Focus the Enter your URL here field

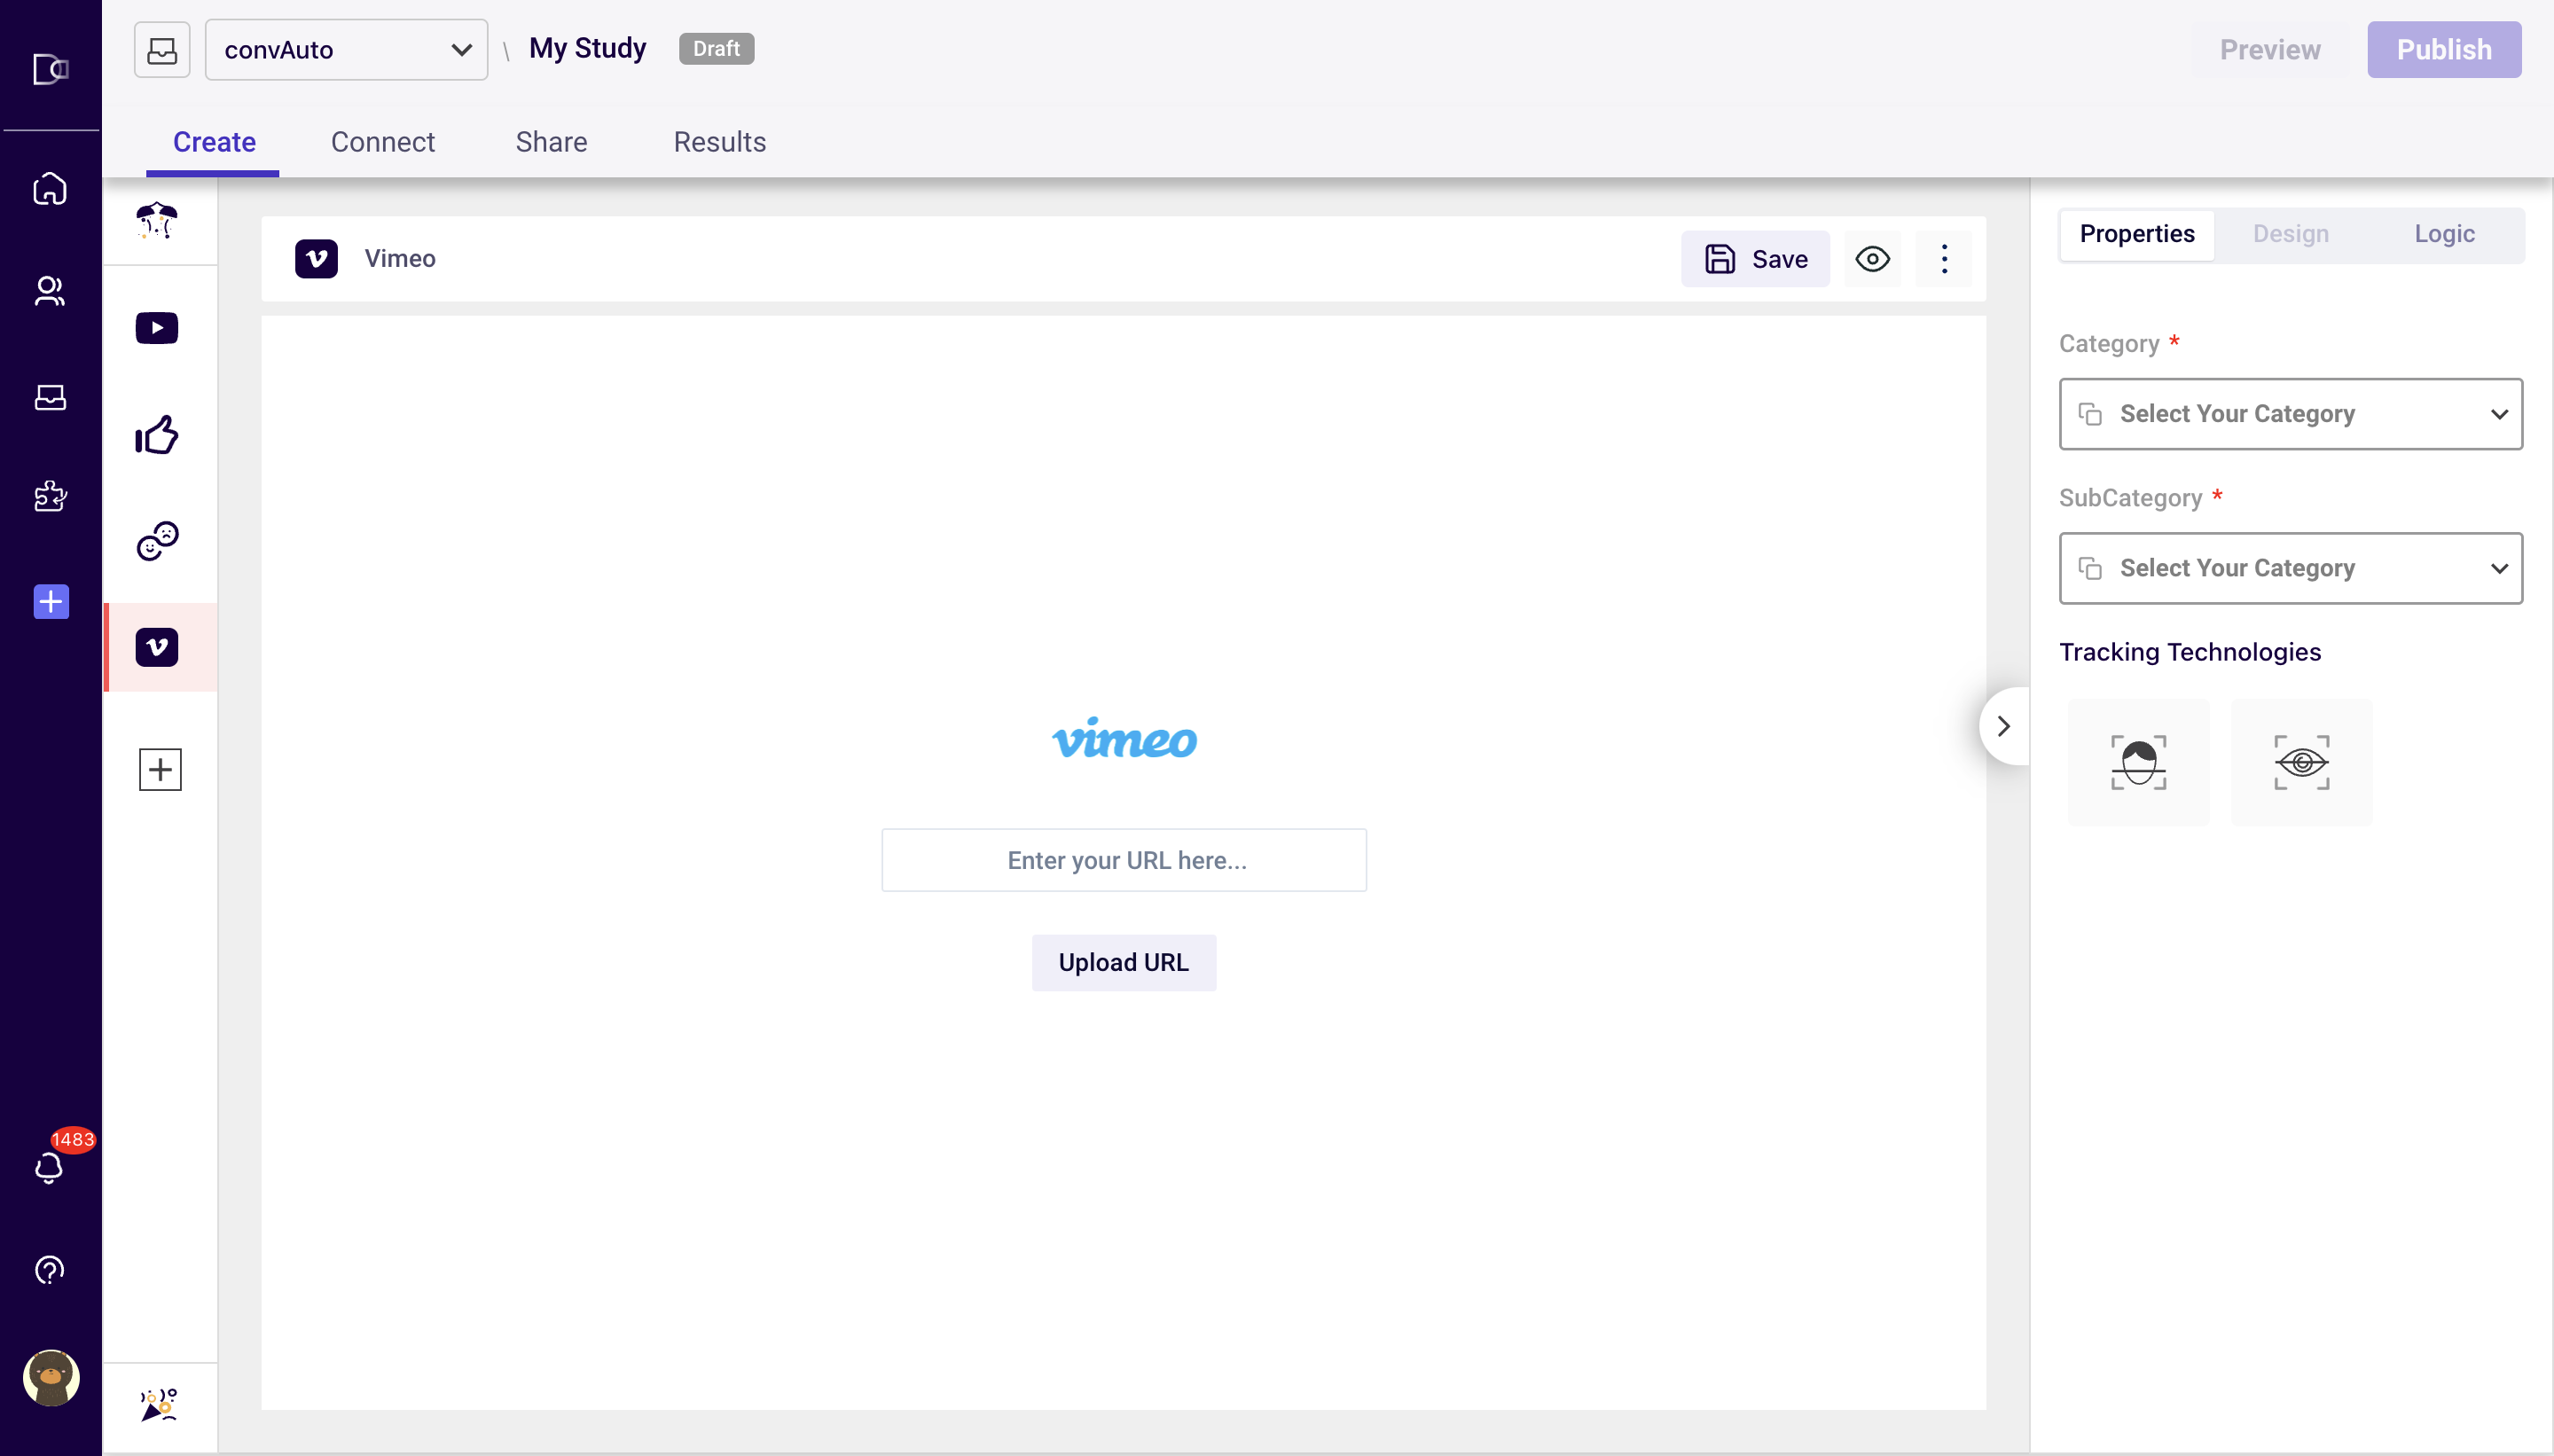click(1124, 860)
